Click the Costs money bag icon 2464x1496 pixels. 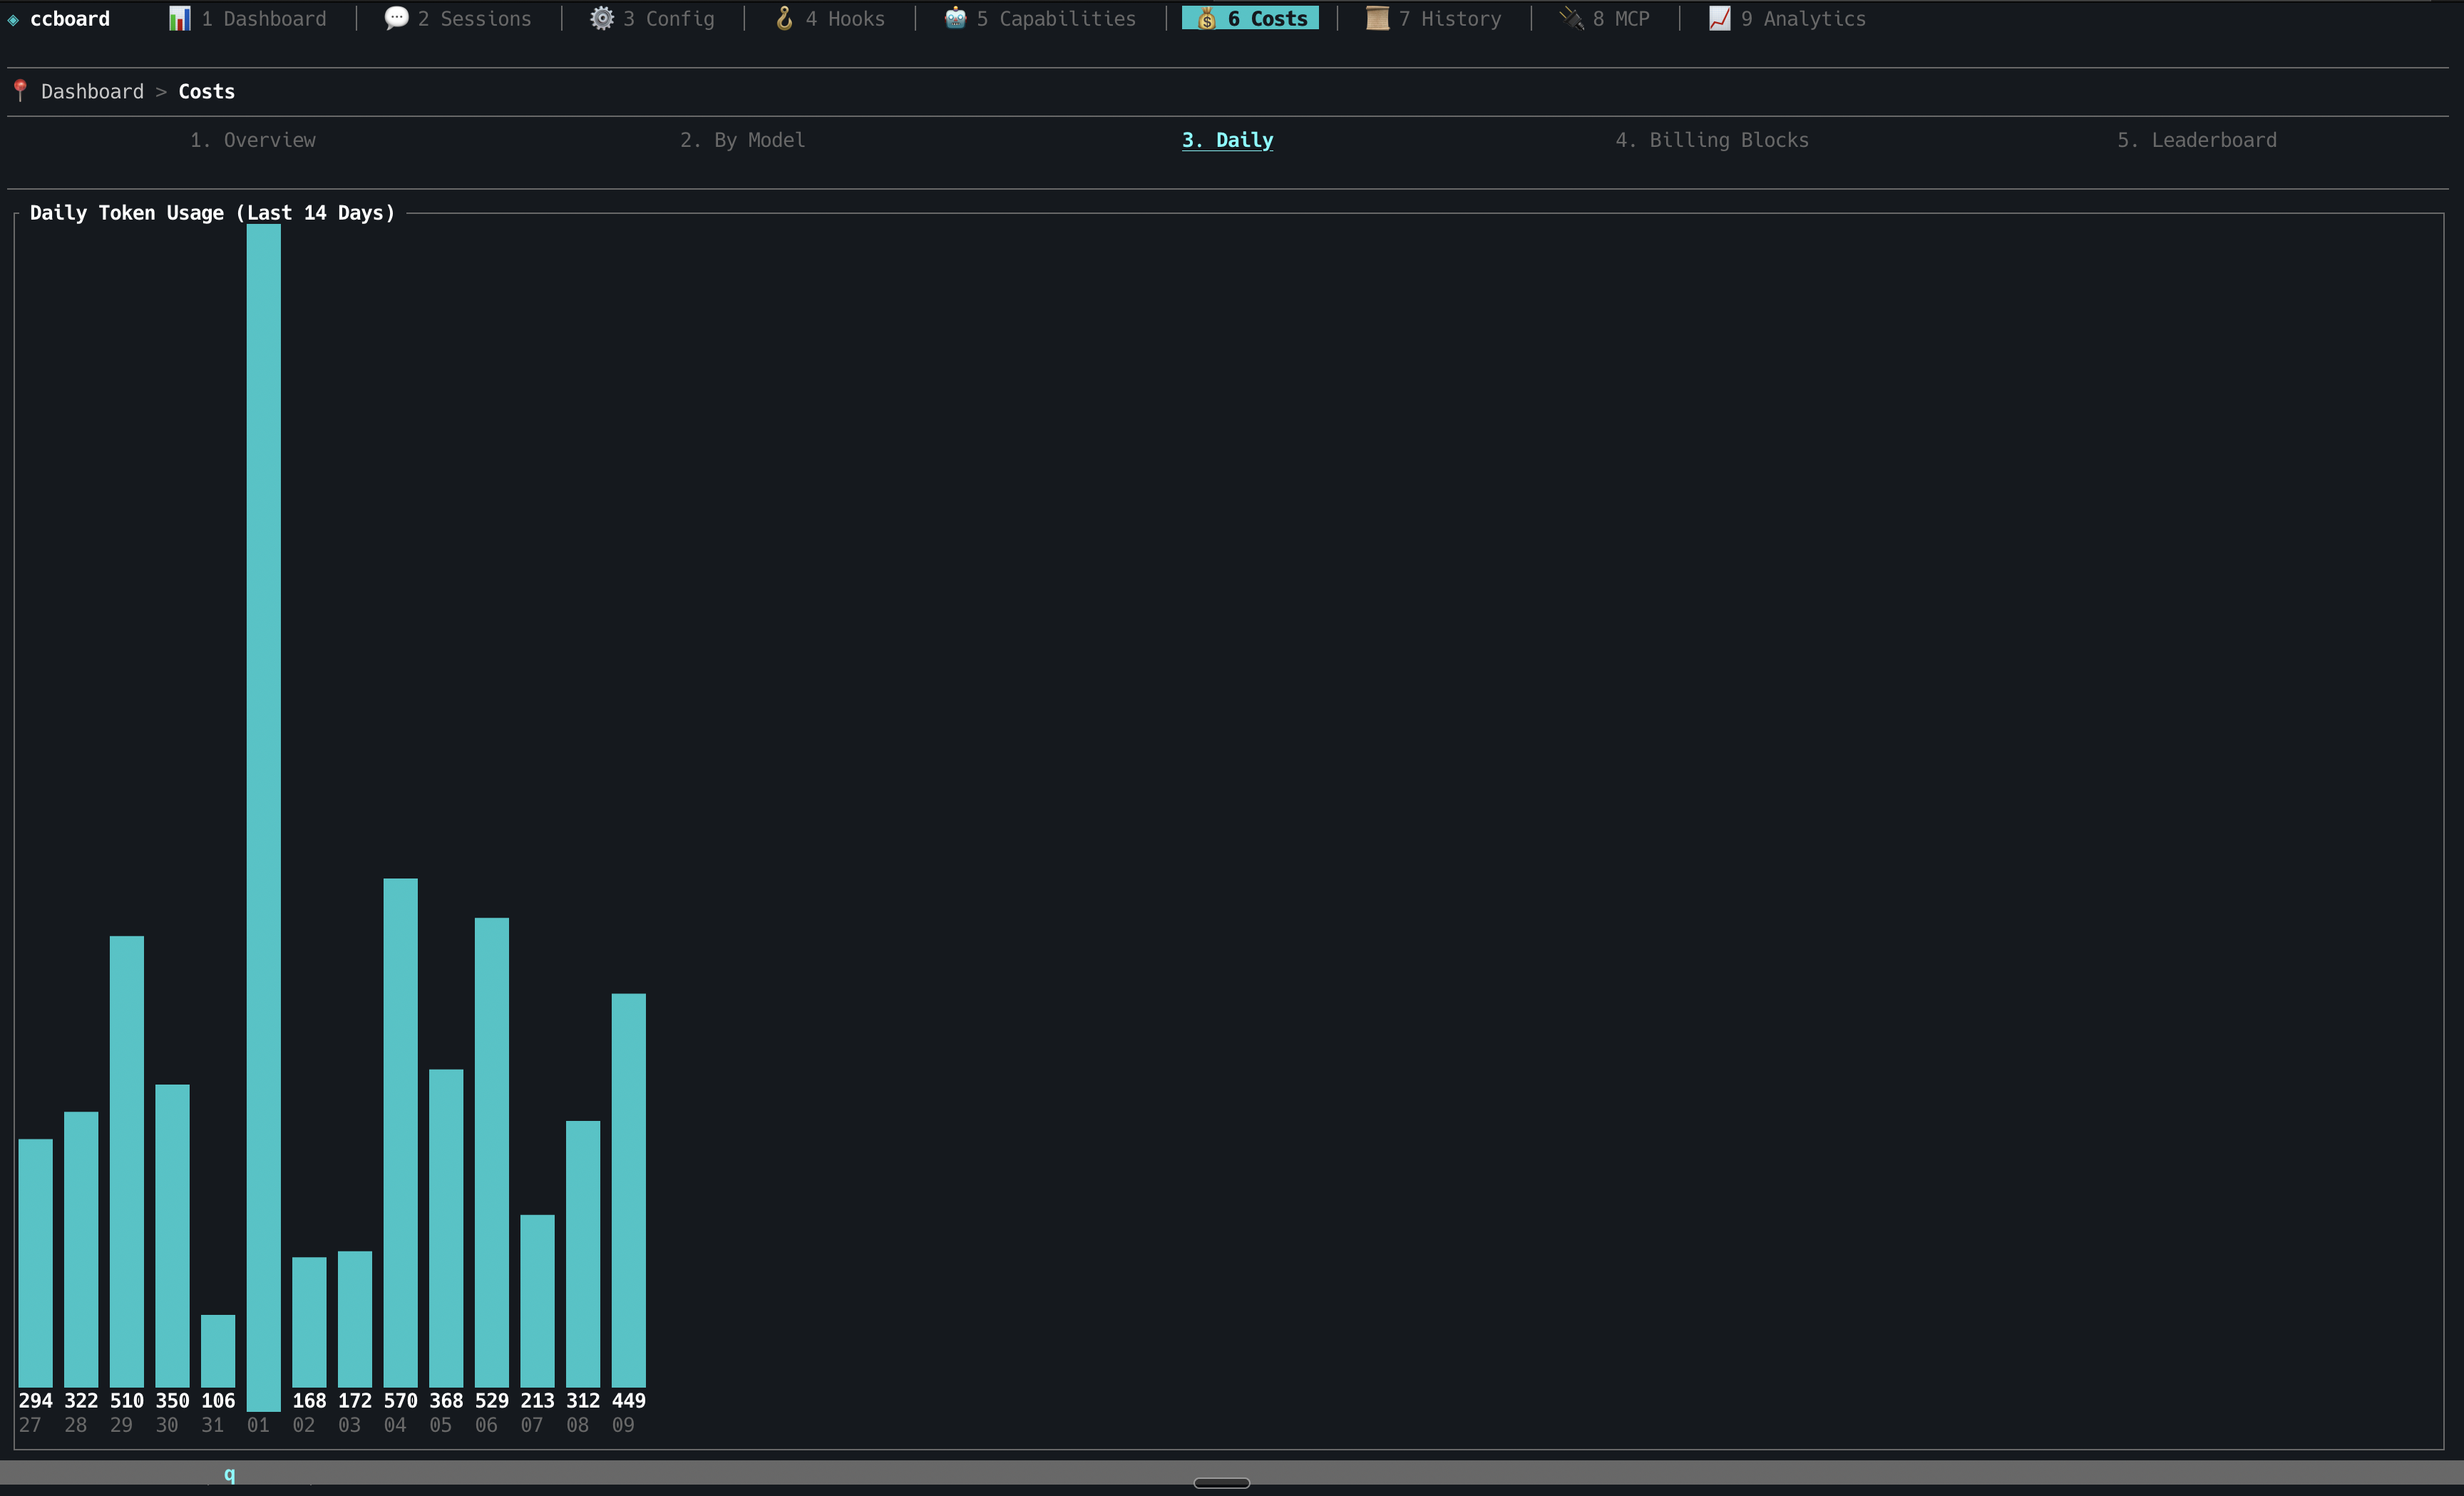point(1207,19)
